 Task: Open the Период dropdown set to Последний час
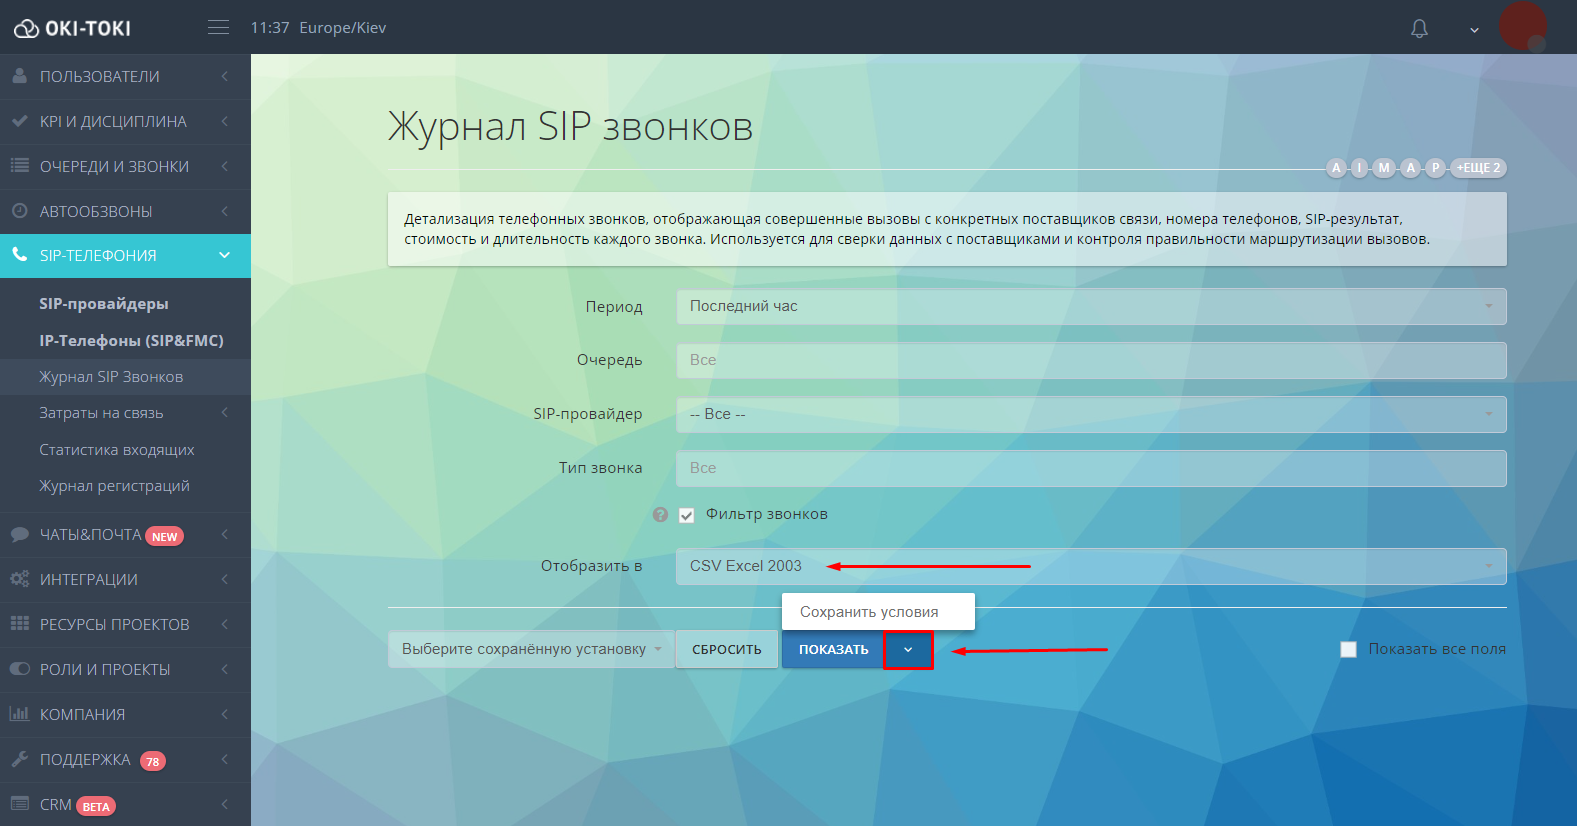[x=1091, y=306]
